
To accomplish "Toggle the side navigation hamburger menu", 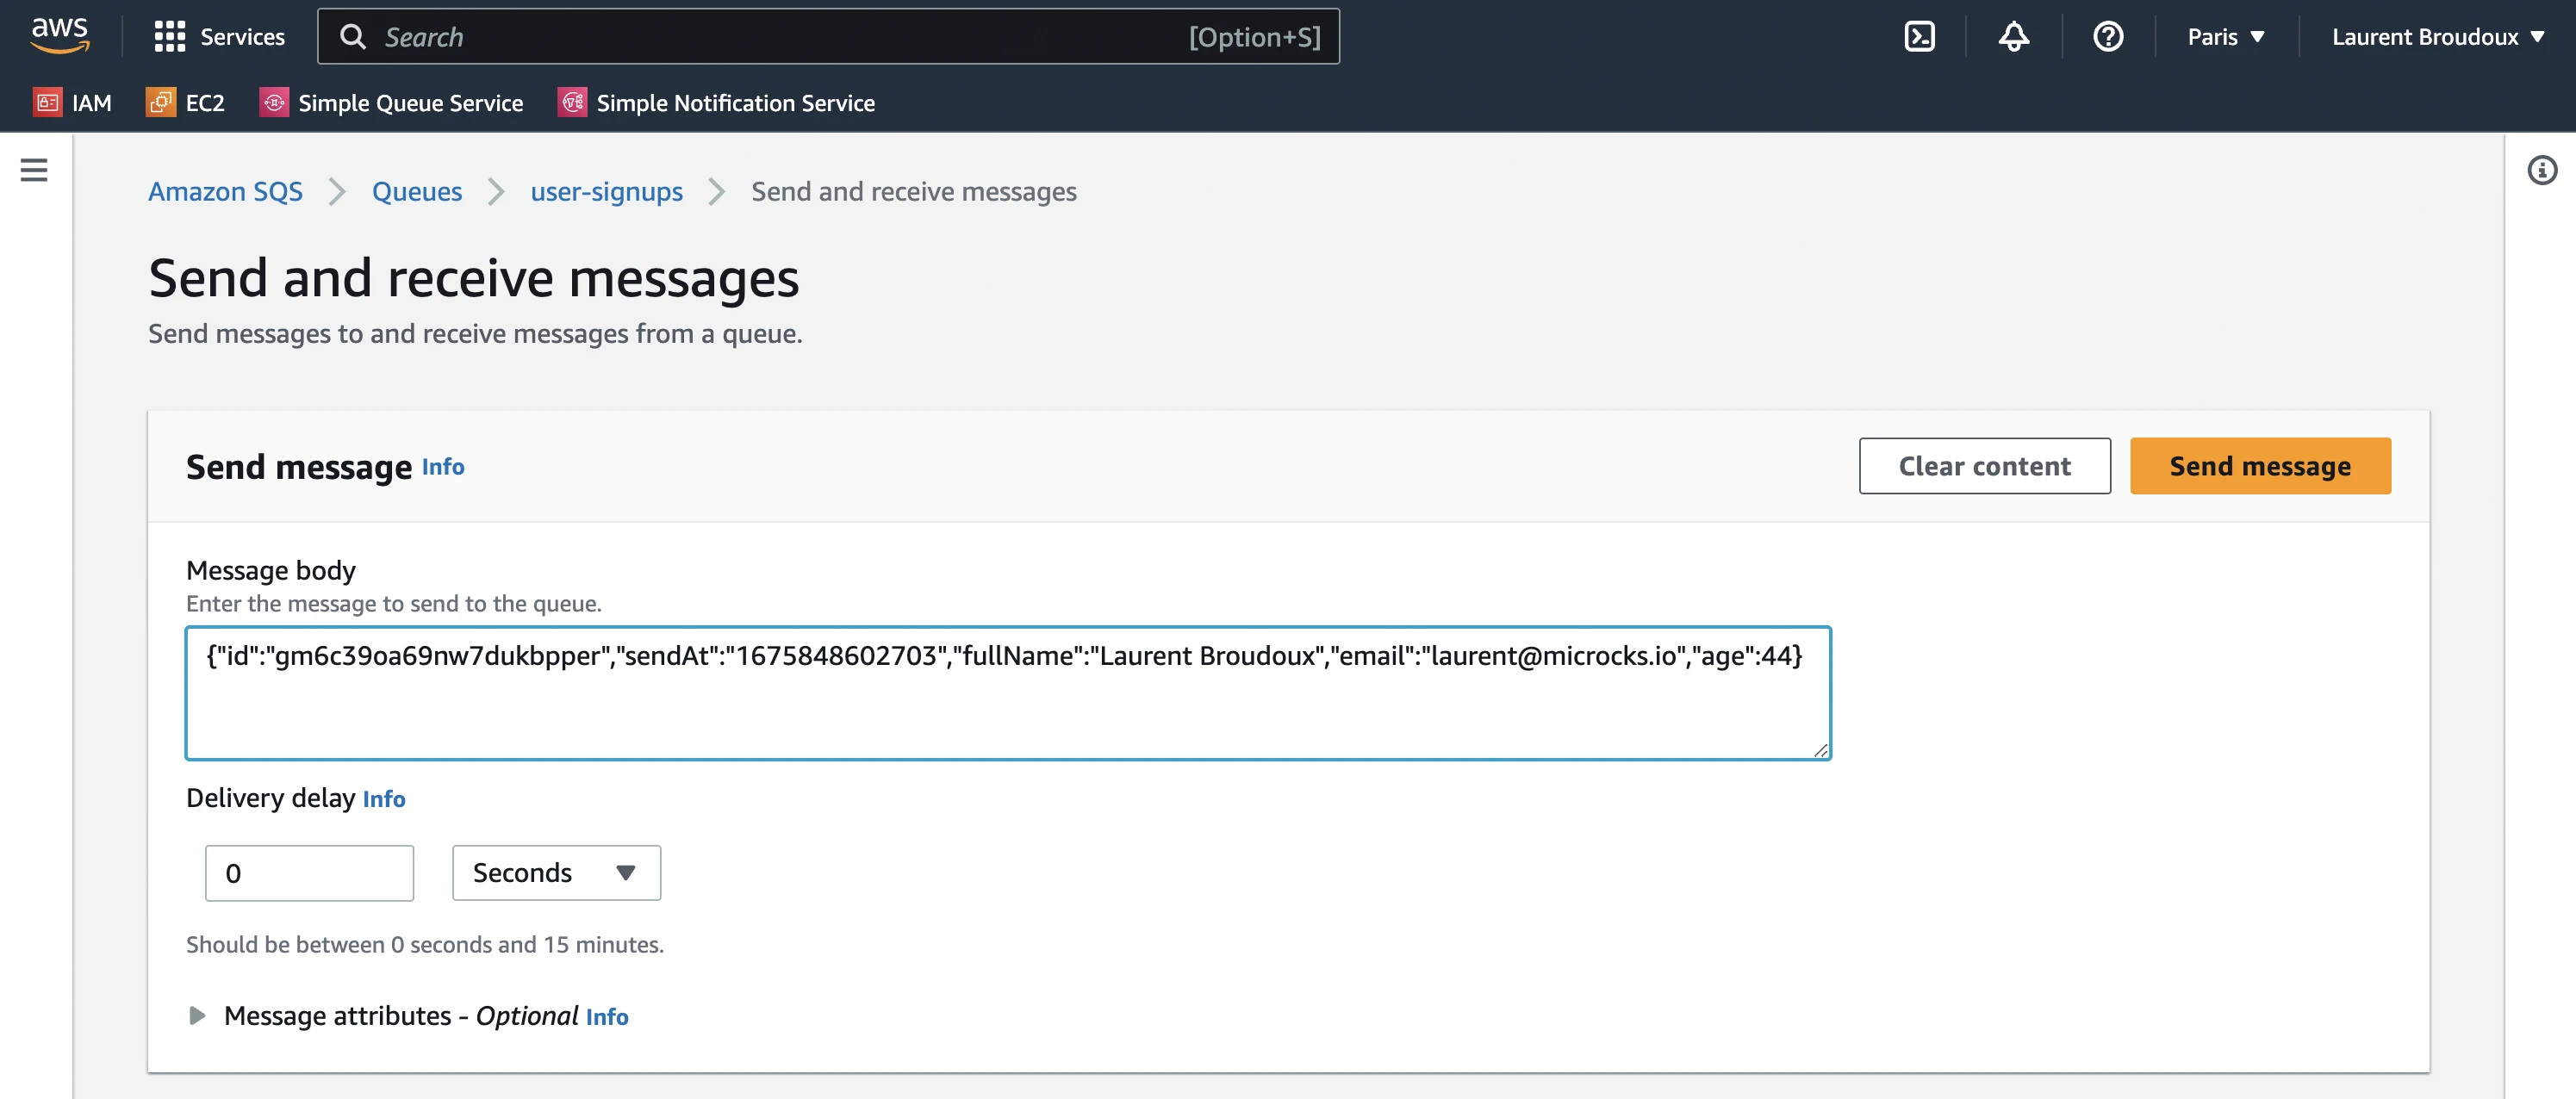I will click(34, 170).
